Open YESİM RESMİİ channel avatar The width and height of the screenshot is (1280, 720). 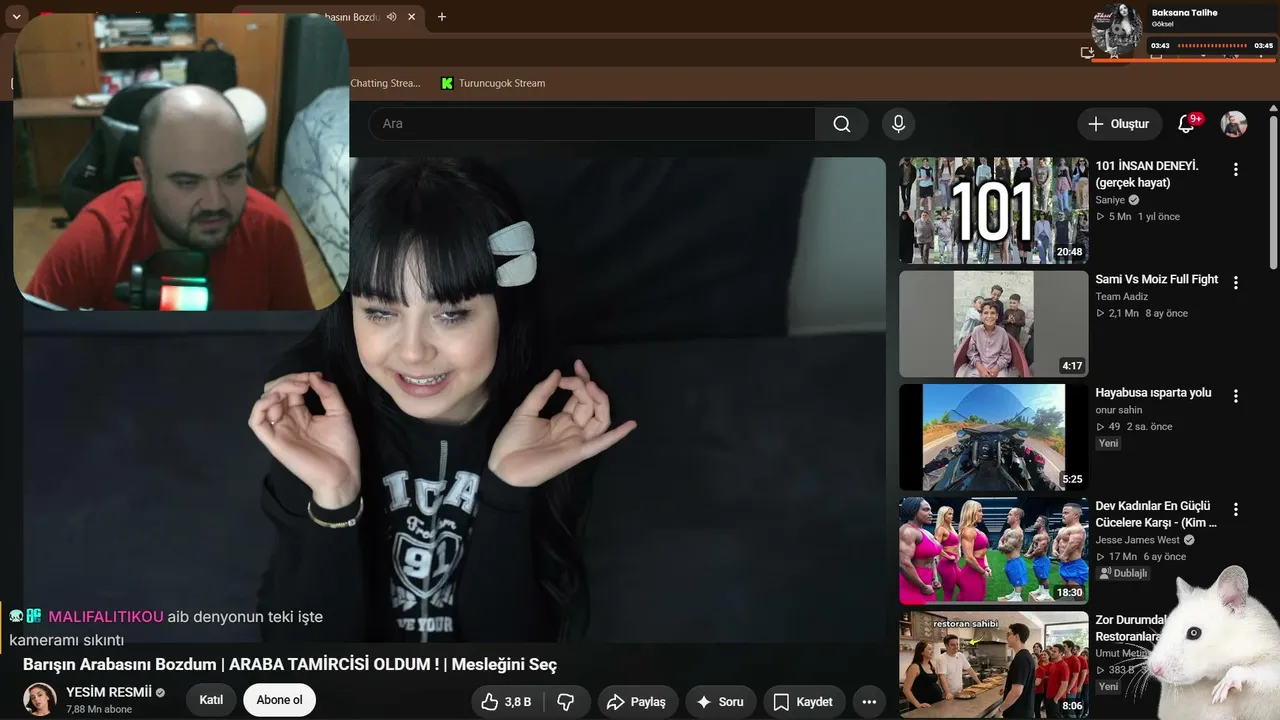40,700
